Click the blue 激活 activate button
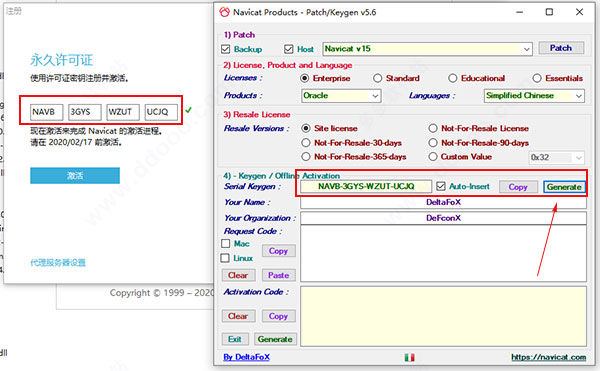The width and height of the screenshot is (600, 371). pos(75,176)
